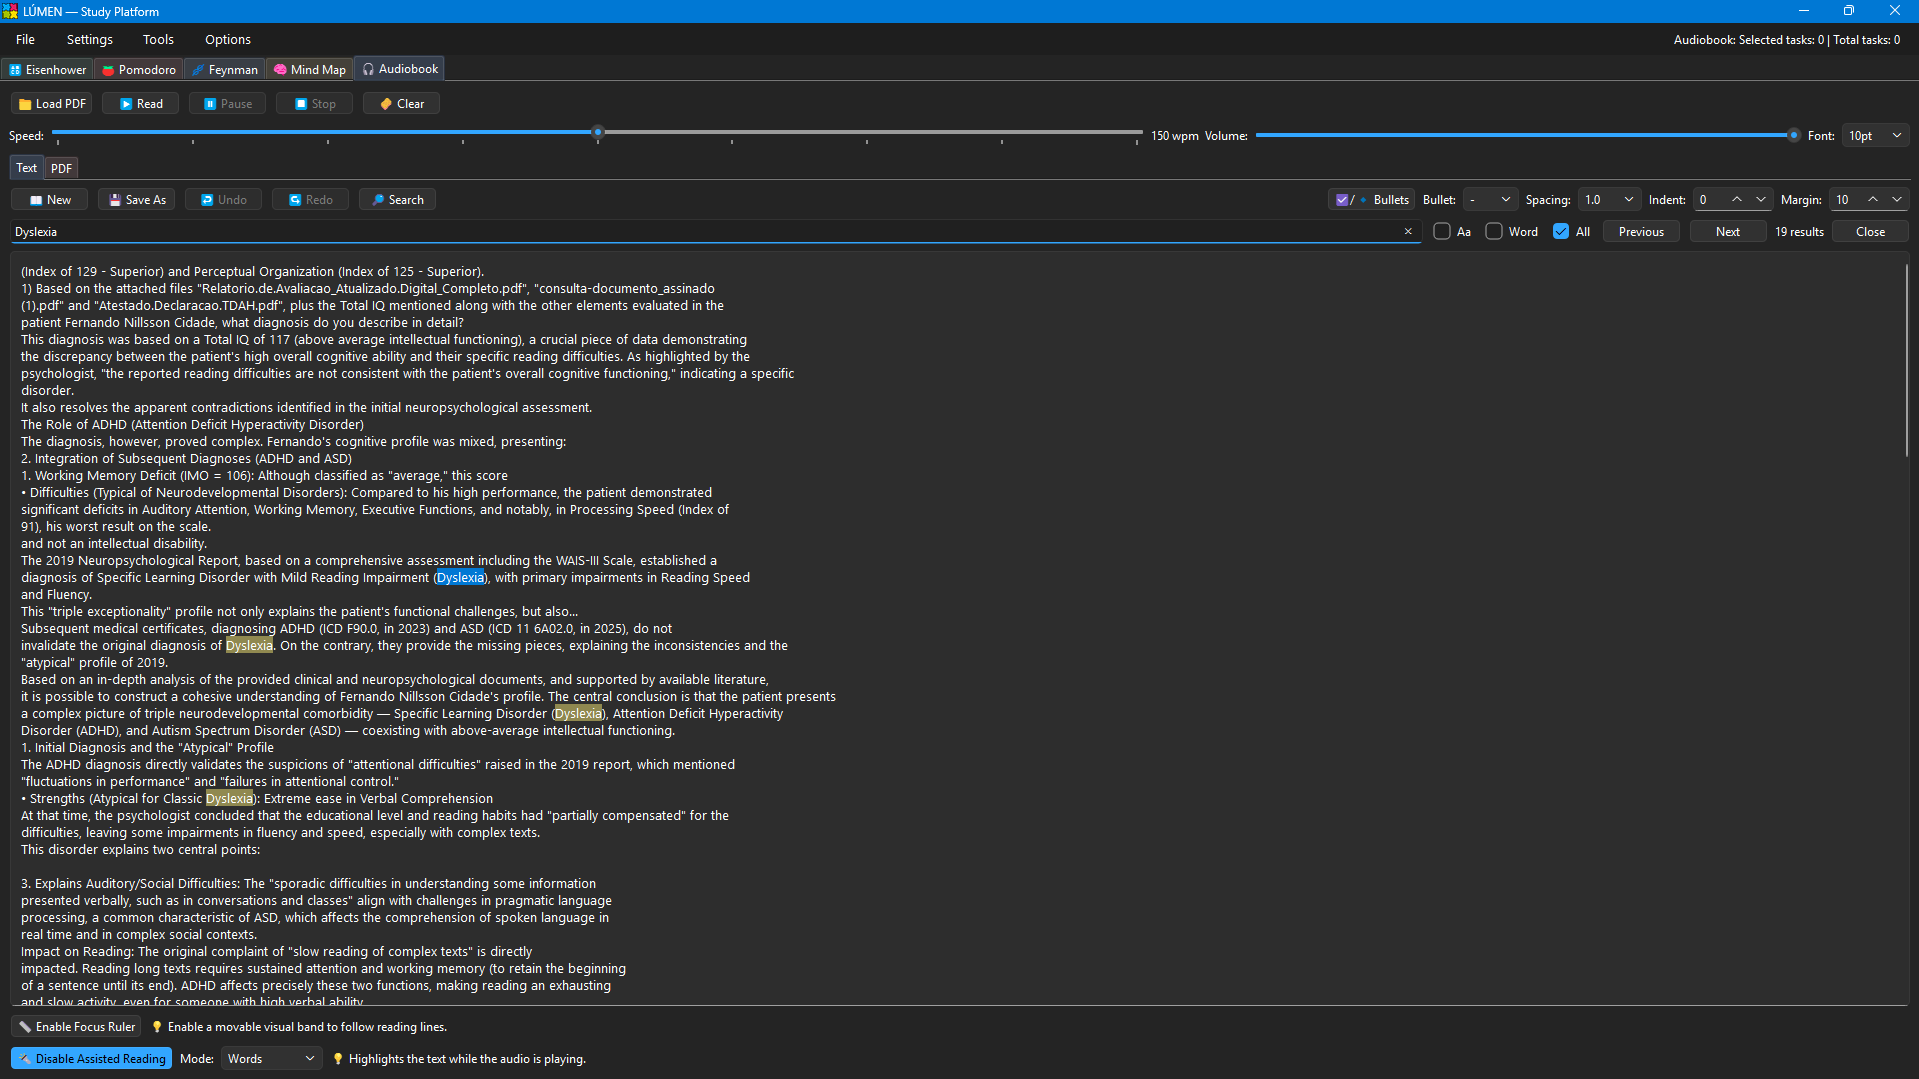
Task: Switch to the PDF view tab
Action: click(61, 168)
